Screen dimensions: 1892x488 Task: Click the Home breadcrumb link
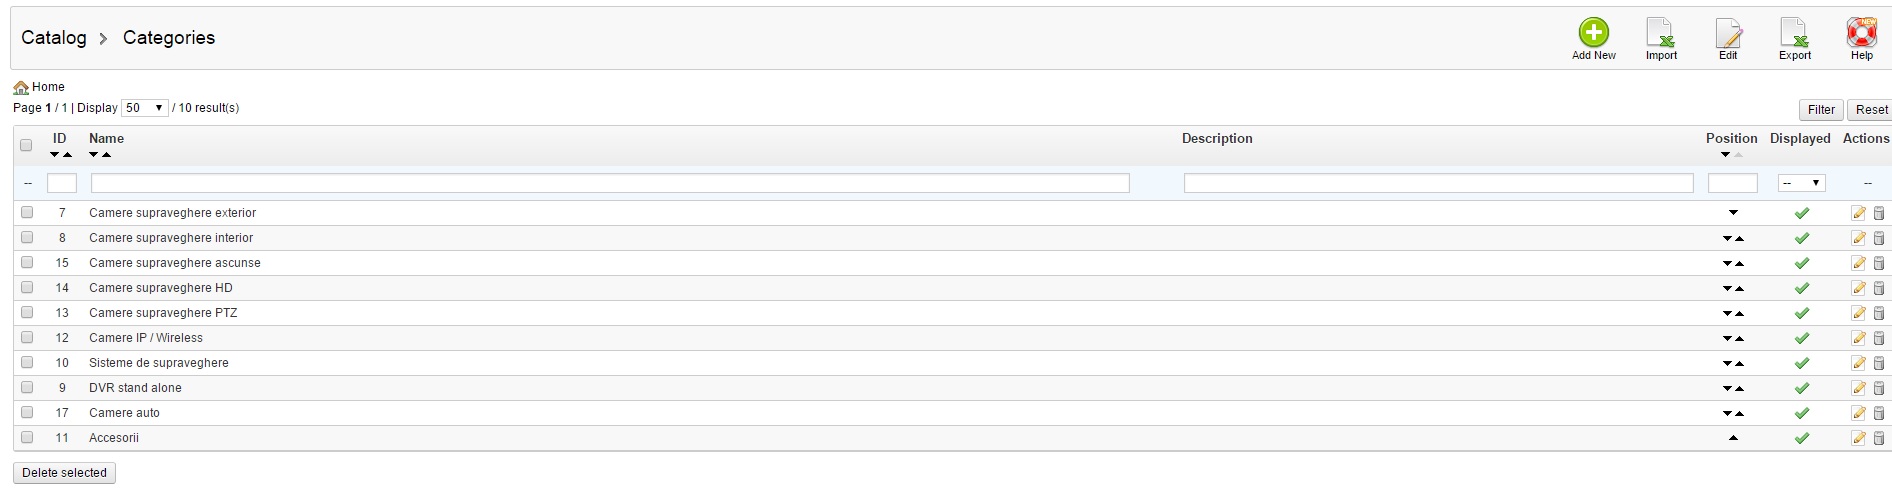[47, 87]
